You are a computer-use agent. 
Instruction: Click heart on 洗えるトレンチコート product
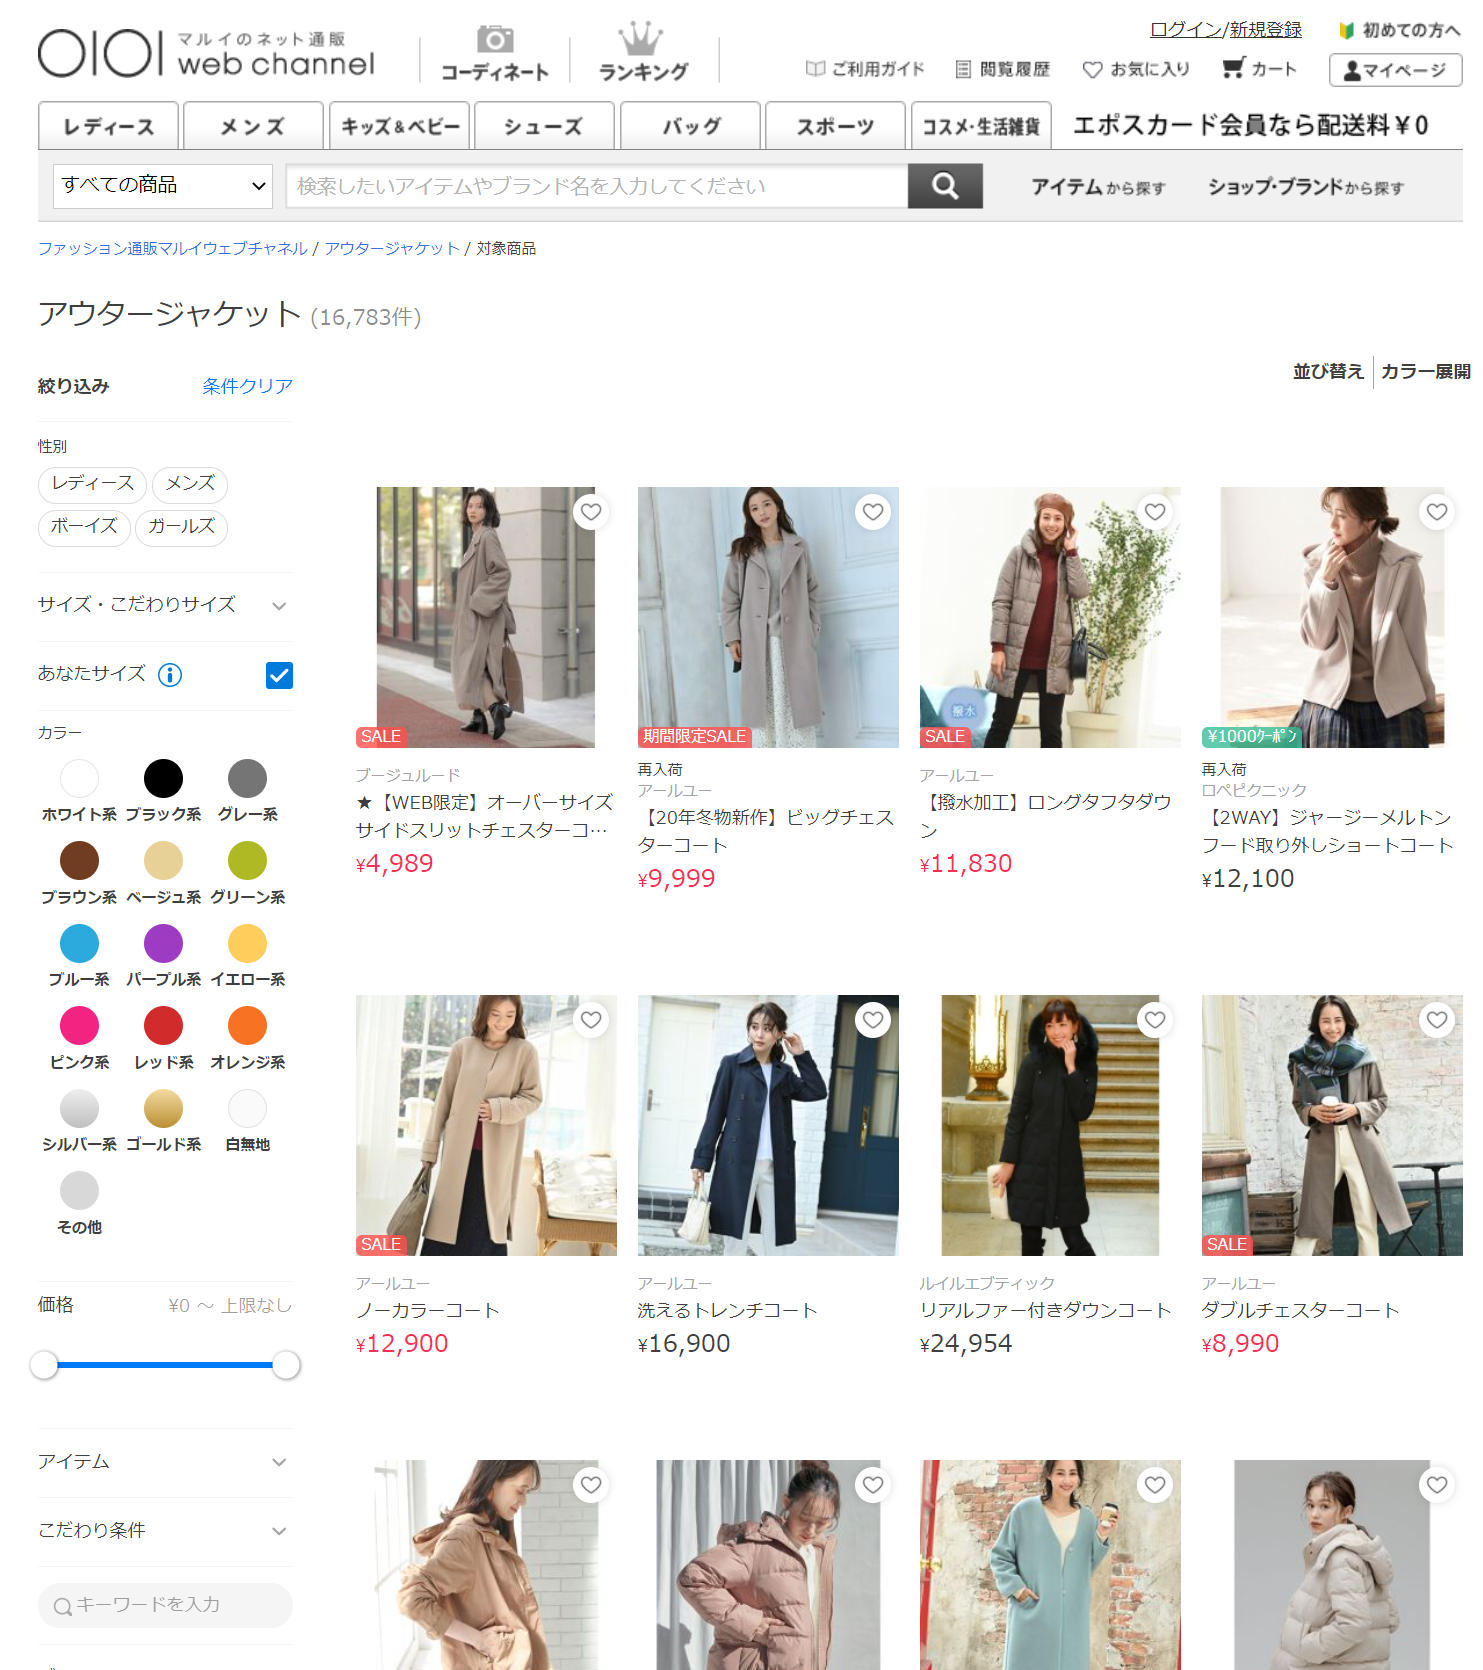tap(873, 1020)
